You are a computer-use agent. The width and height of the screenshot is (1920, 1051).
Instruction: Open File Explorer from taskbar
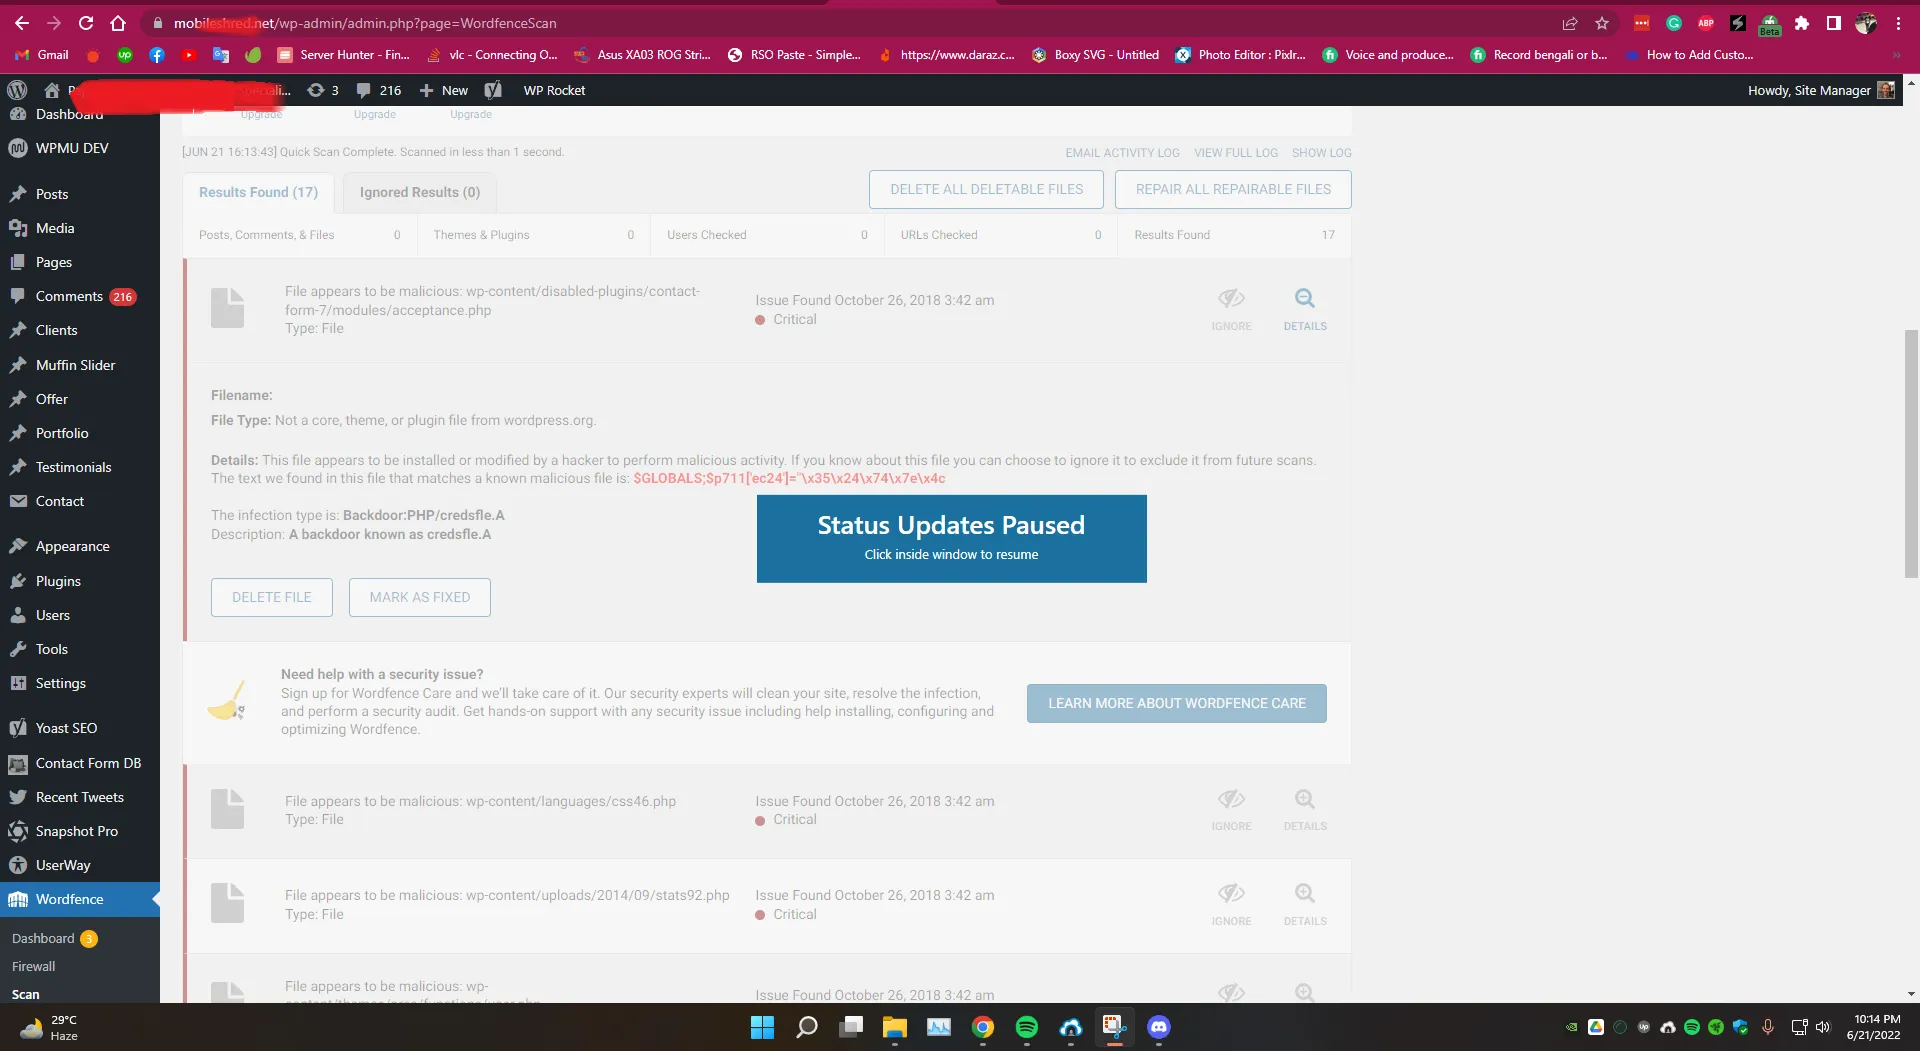pos(894,1027)
